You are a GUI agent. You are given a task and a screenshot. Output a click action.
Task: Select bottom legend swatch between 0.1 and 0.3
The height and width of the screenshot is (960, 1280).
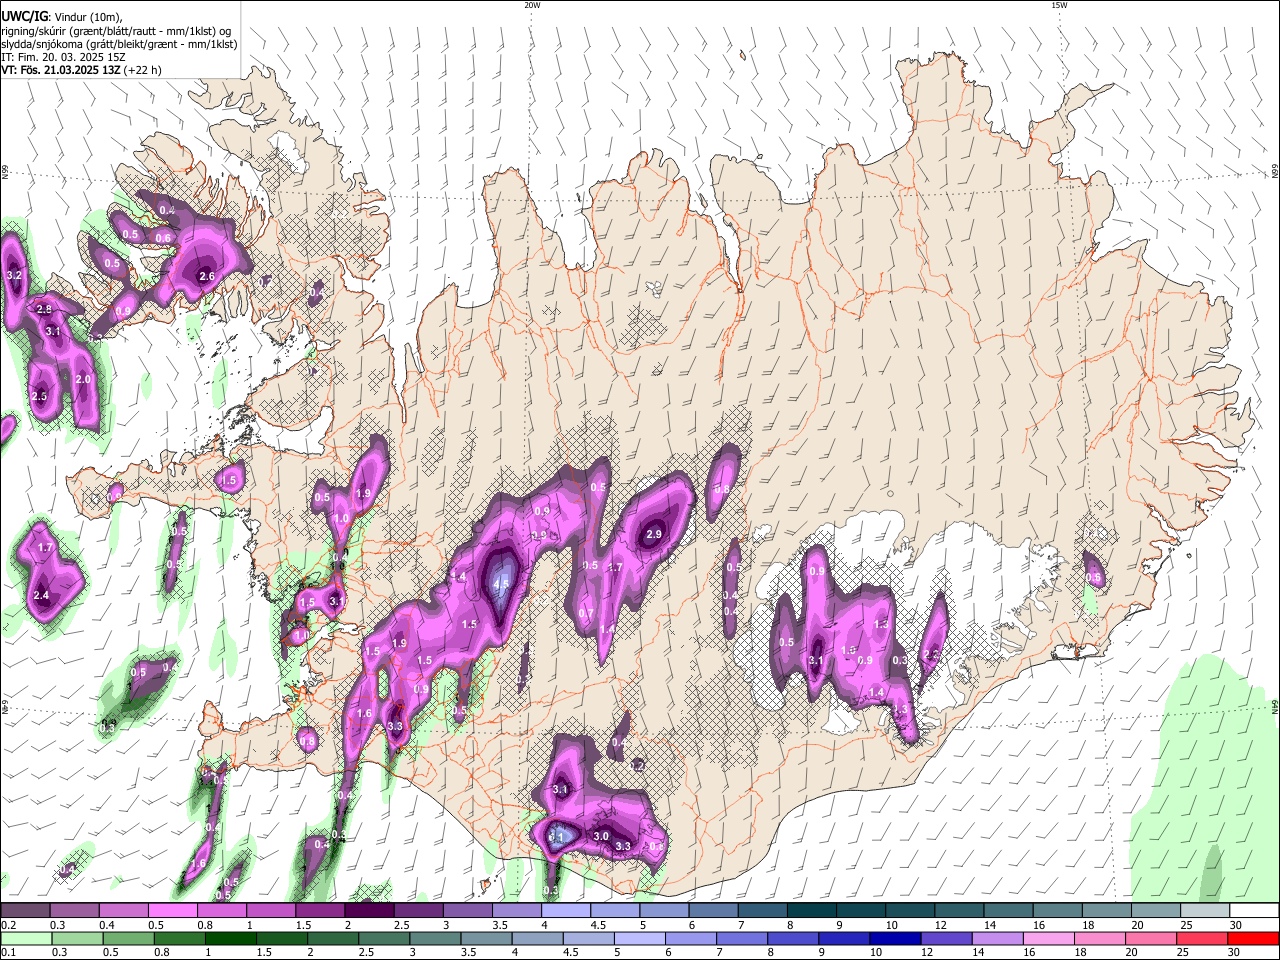click(26, 938)
